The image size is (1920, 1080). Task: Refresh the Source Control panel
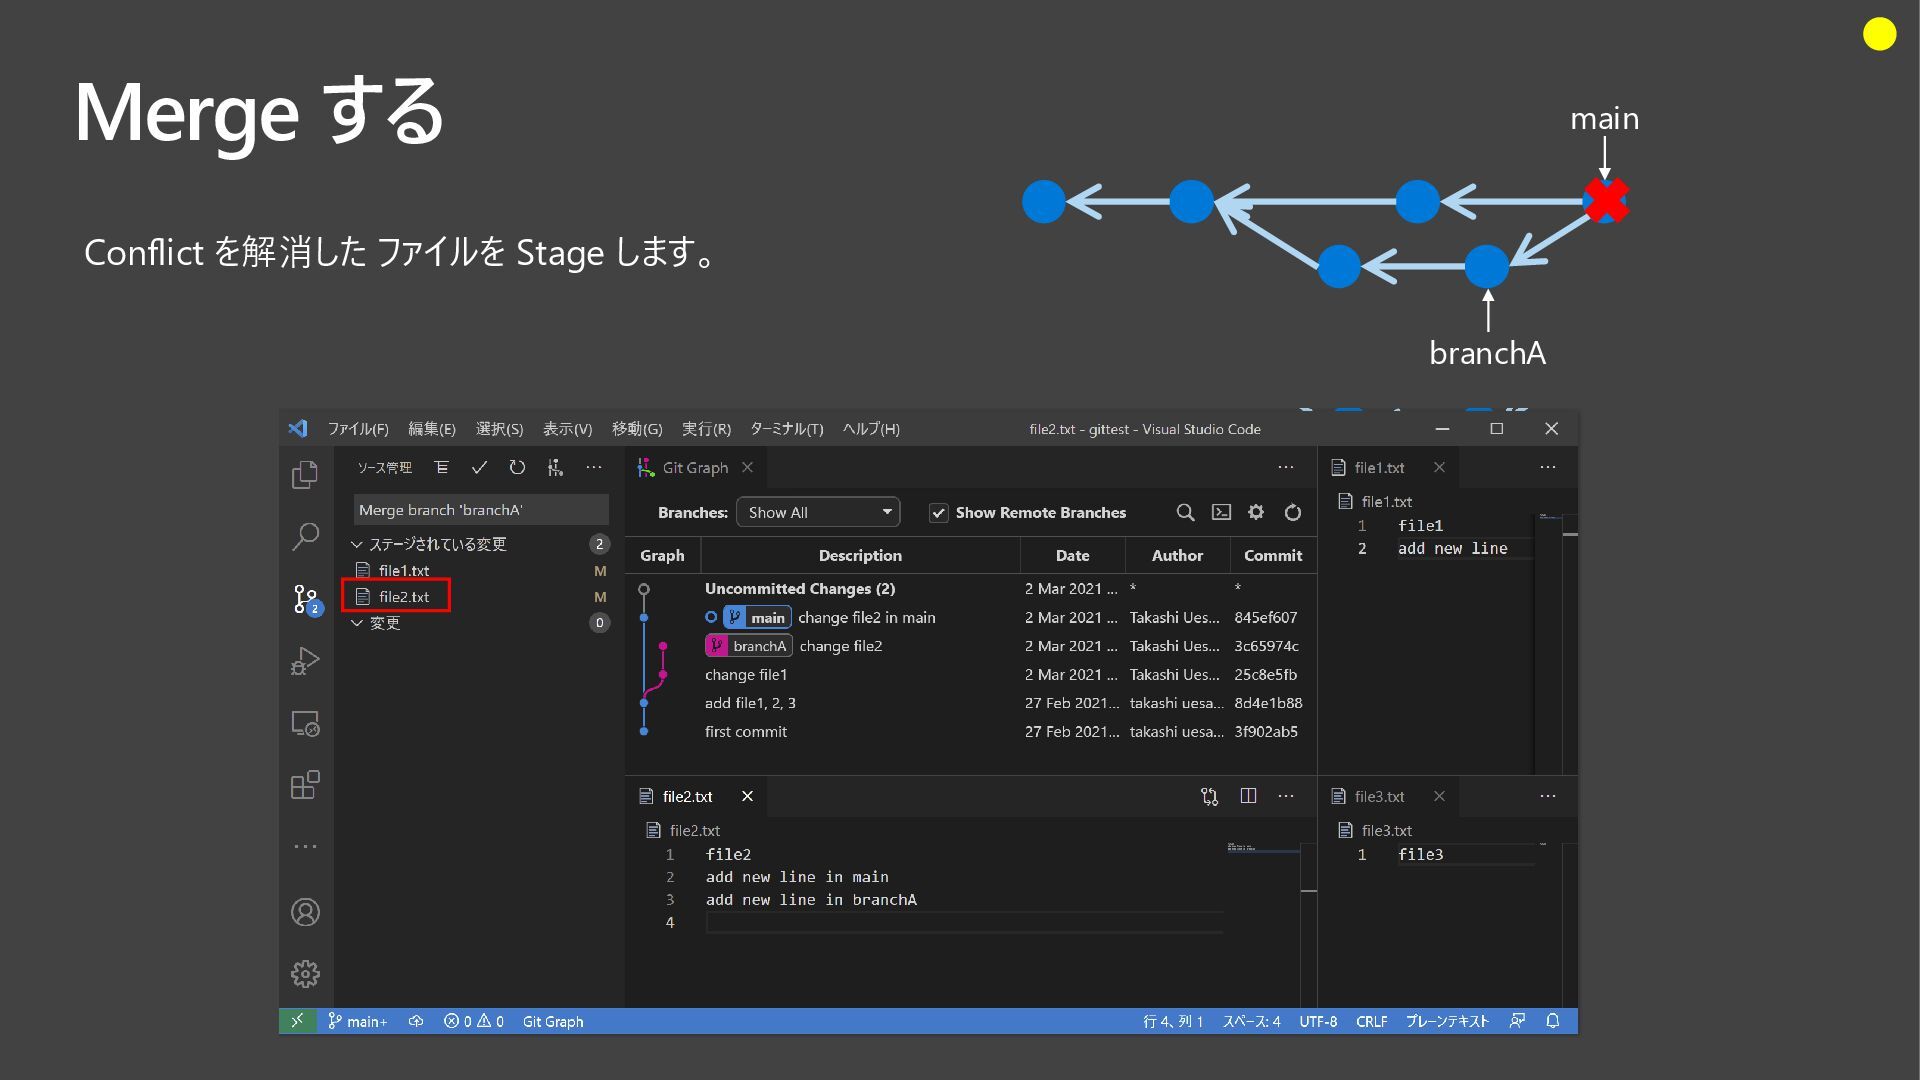point(517,467)
